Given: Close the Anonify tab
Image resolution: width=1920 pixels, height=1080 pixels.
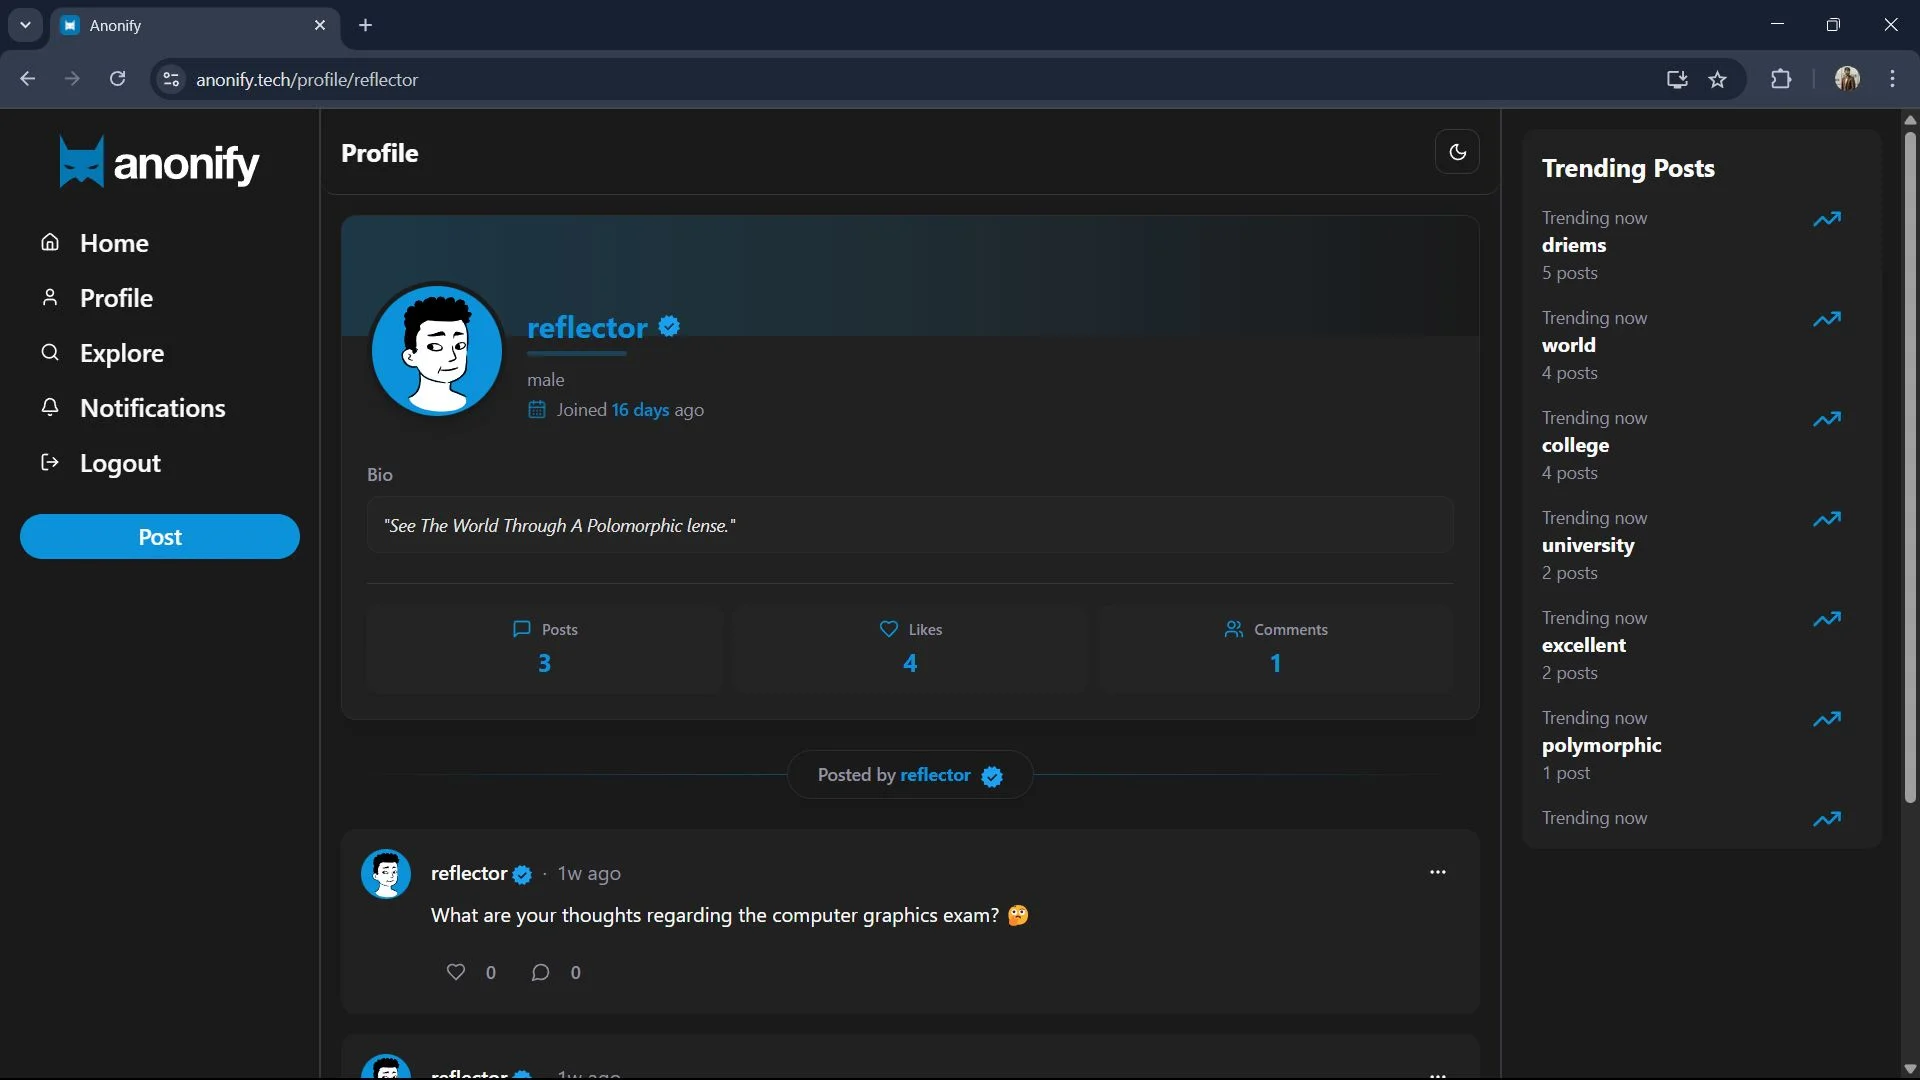Looking at the screenshot, I should [x=320, y=25].
